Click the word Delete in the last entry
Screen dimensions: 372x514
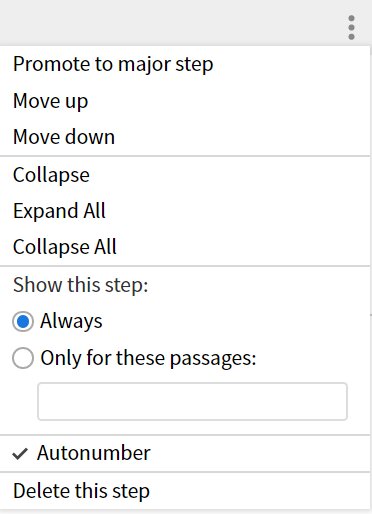[41, 491]
